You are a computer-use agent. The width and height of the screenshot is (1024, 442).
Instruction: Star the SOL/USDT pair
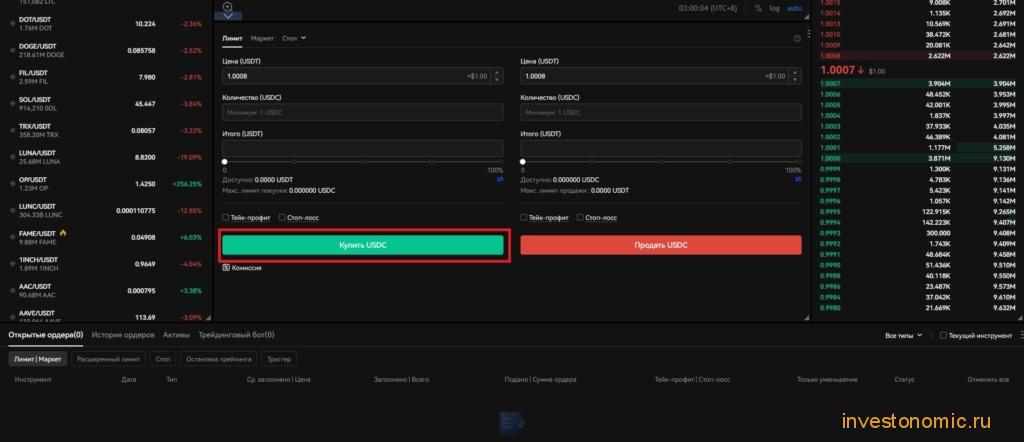click(12, 104)
